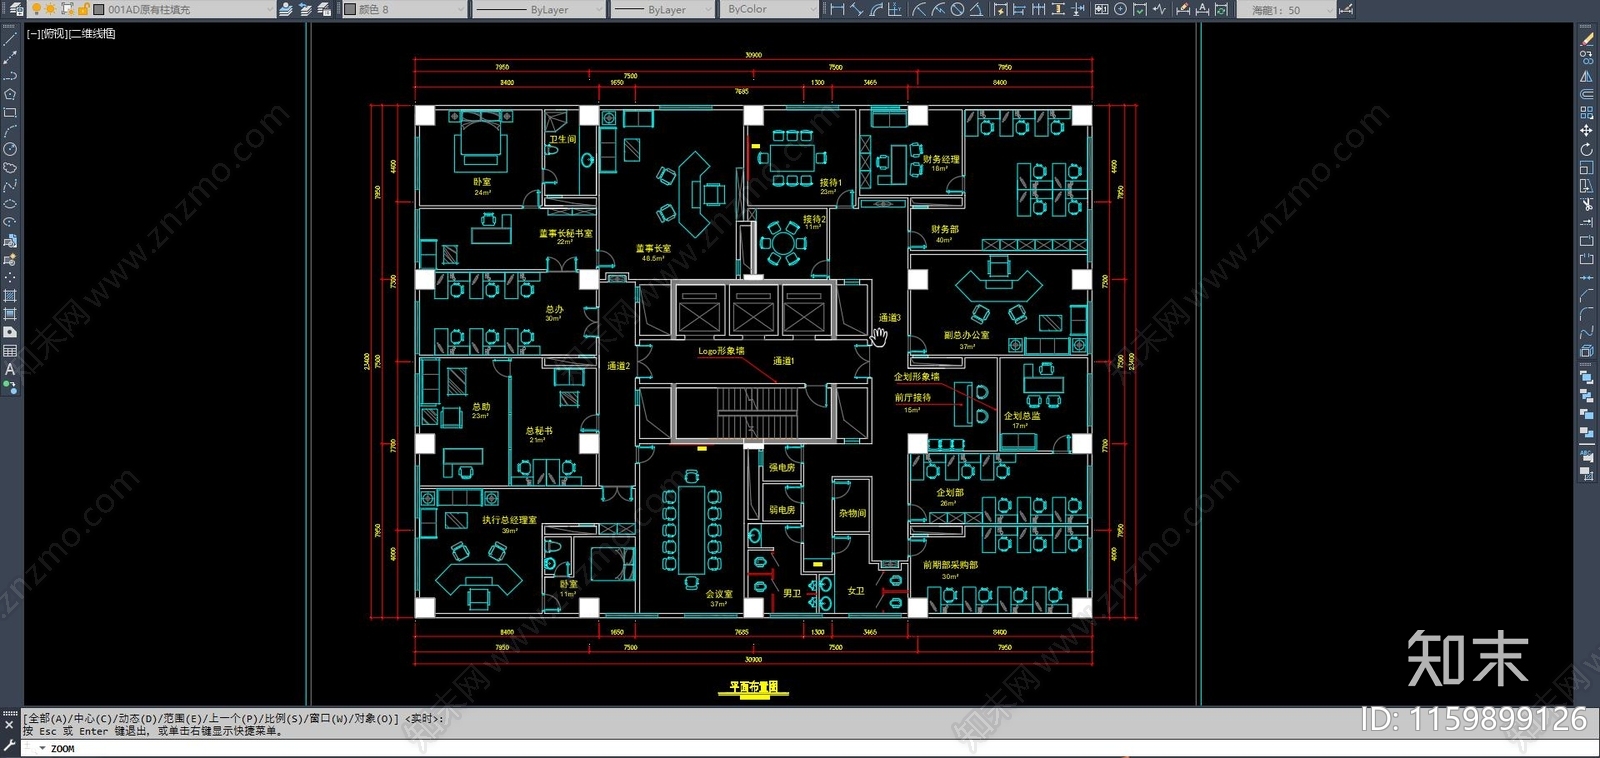The height and width of the screenshot is (758, 1600).
Task: Select the Diameter dimension tool
Action: [x=957, y=9]
